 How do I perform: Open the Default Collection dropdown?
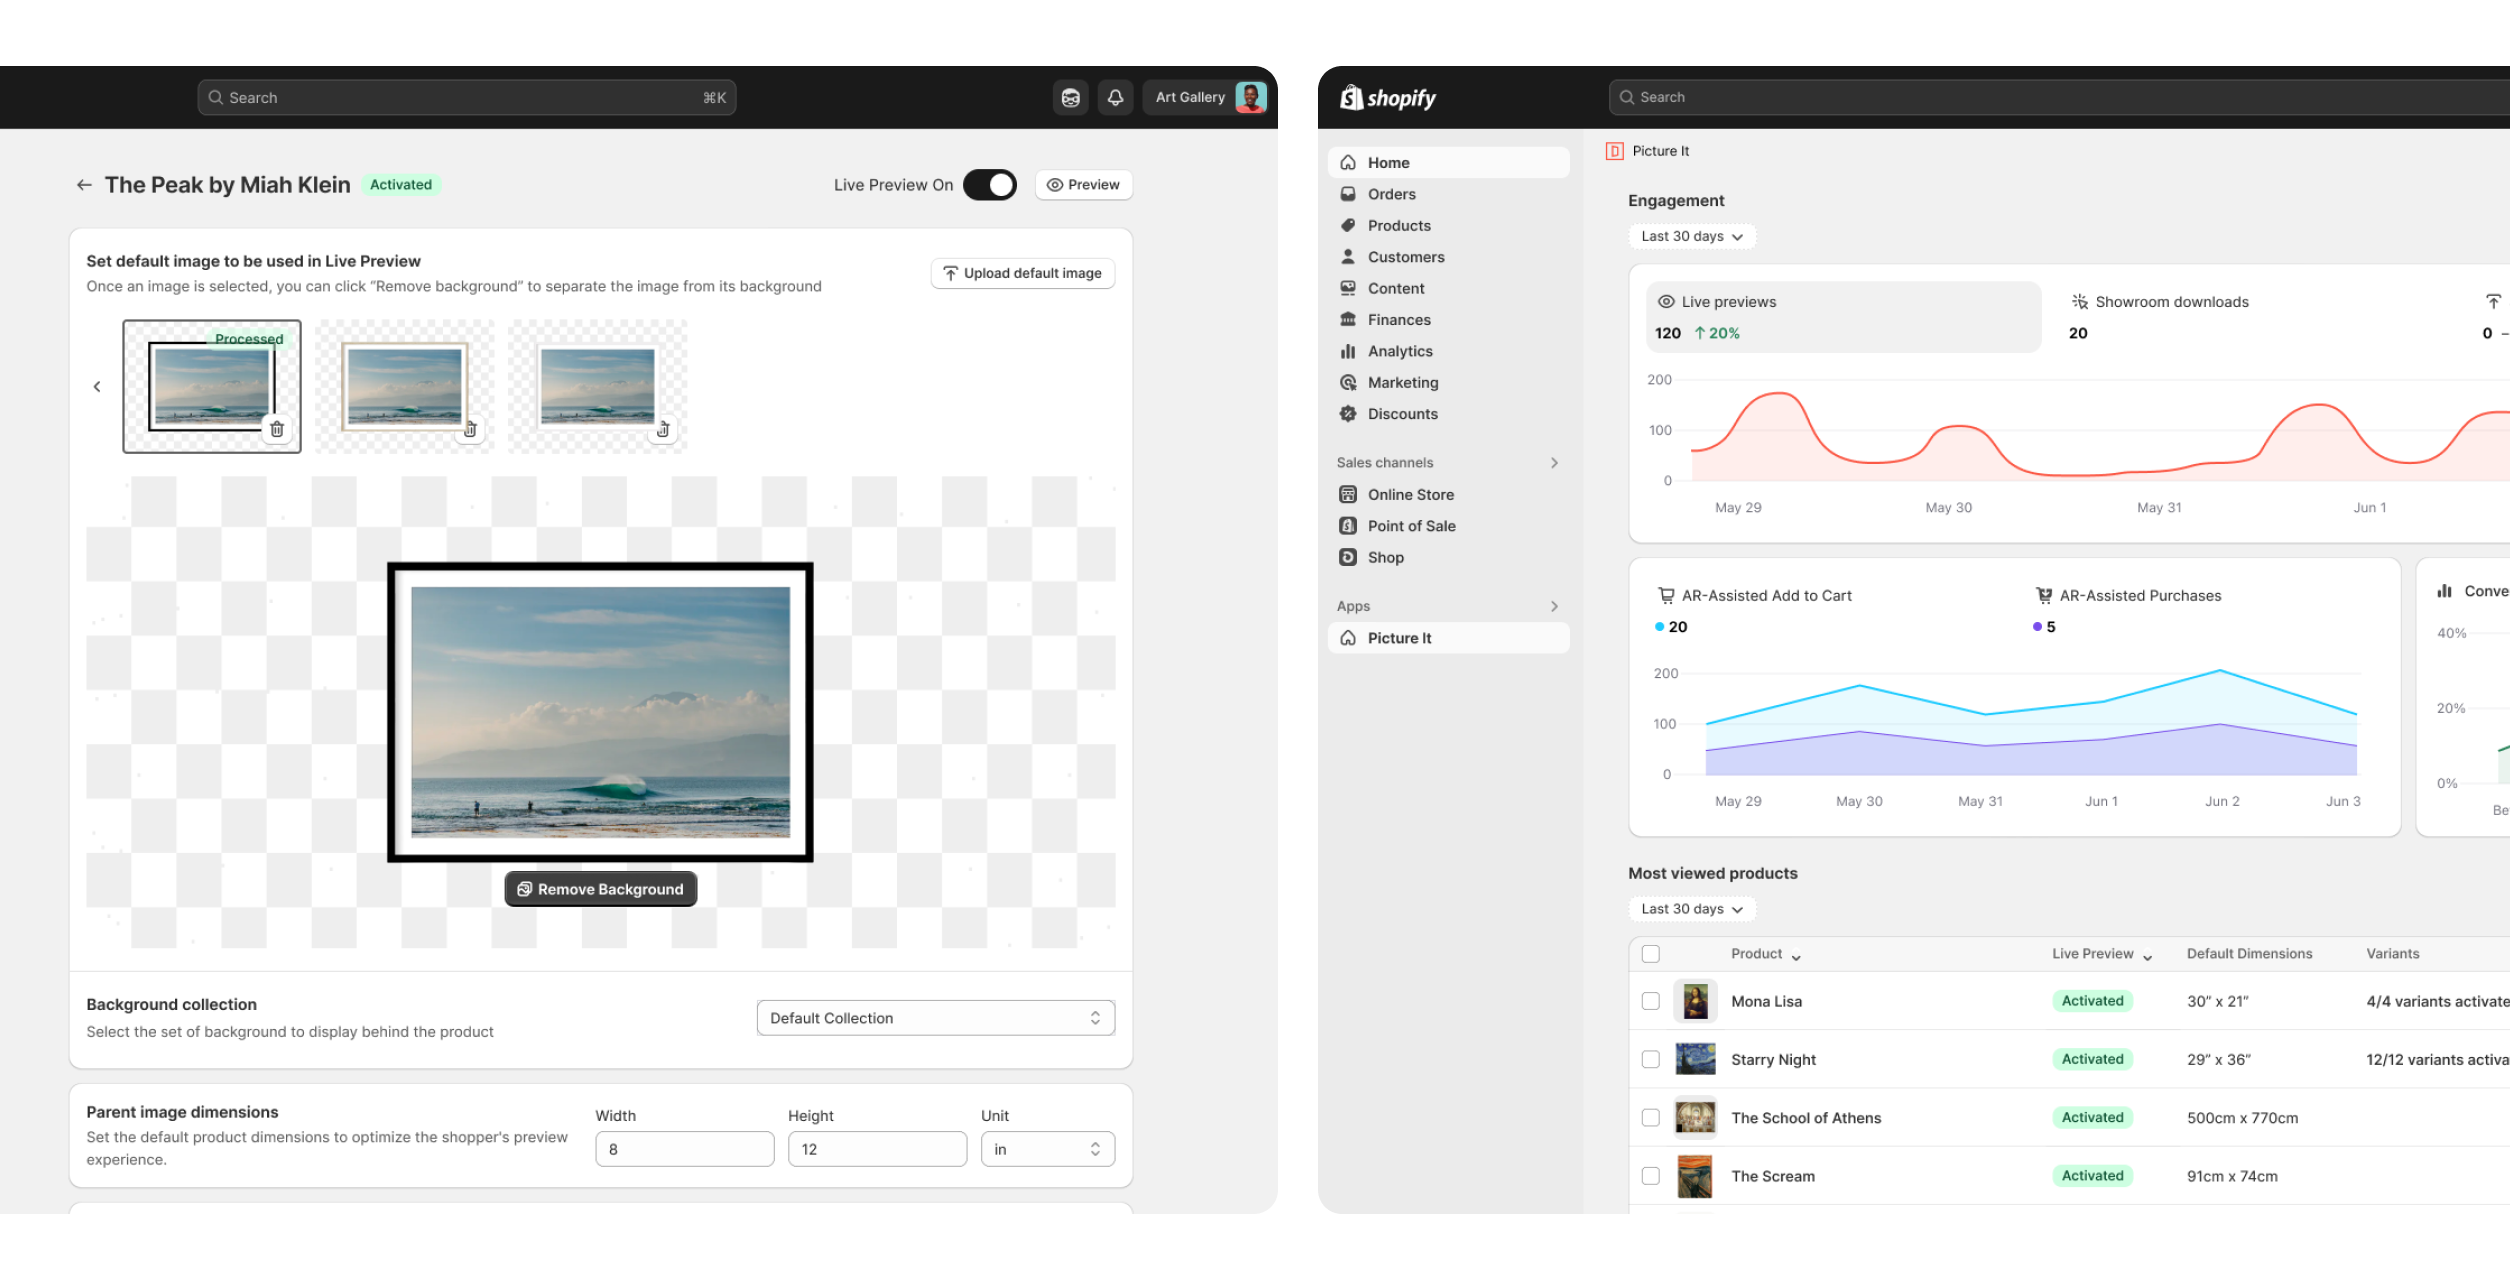(935, 1018)
